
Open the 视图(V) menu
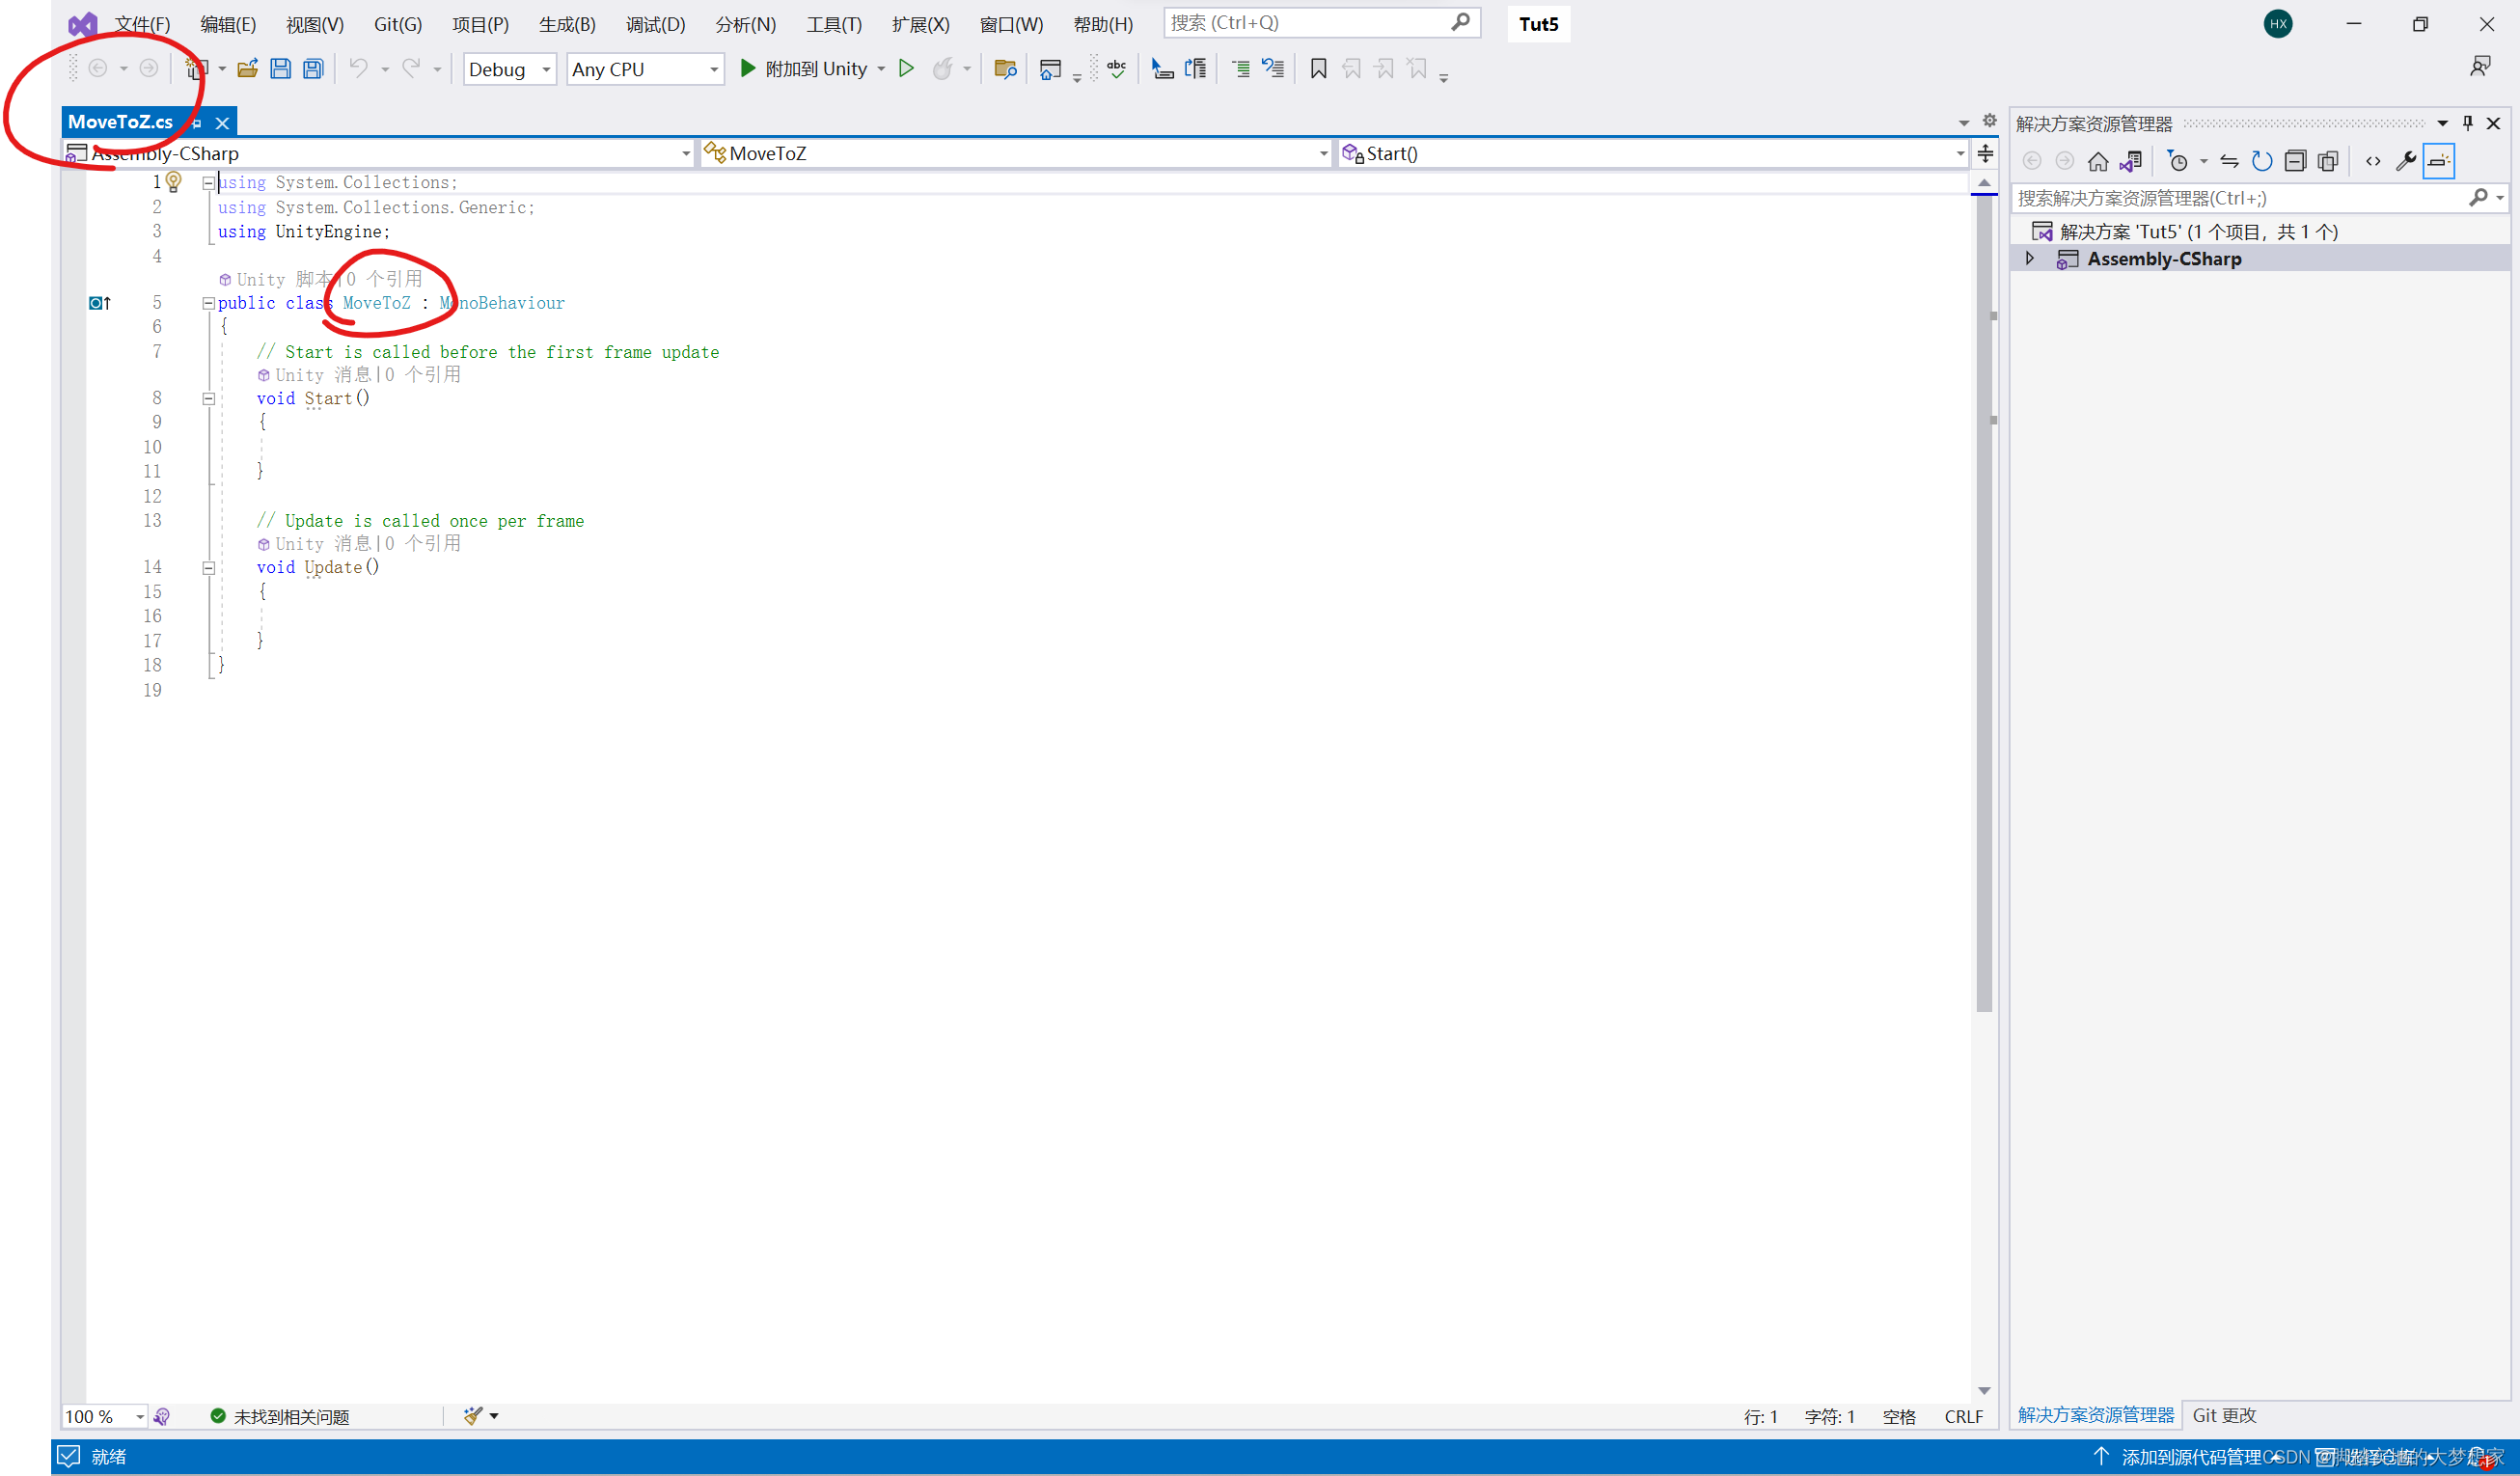coord(314,24)
